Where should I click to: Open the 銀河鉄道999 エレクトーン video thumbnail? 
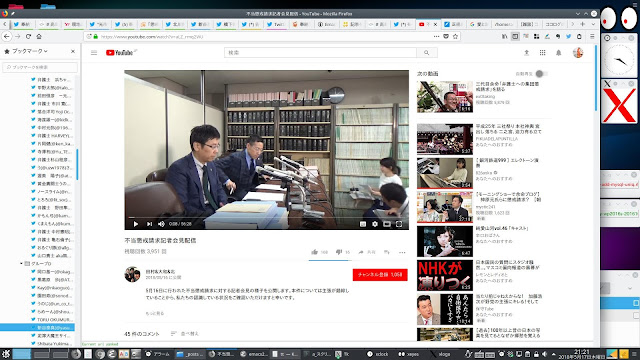445,173
